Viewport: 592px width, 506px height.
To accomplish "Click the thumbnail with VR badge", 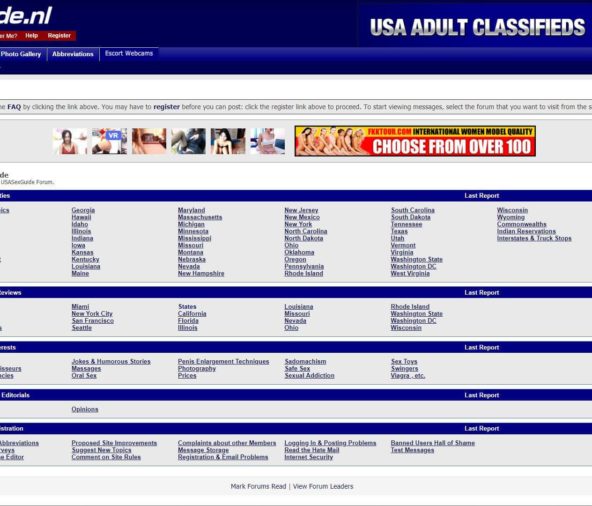I will [109, 141].
